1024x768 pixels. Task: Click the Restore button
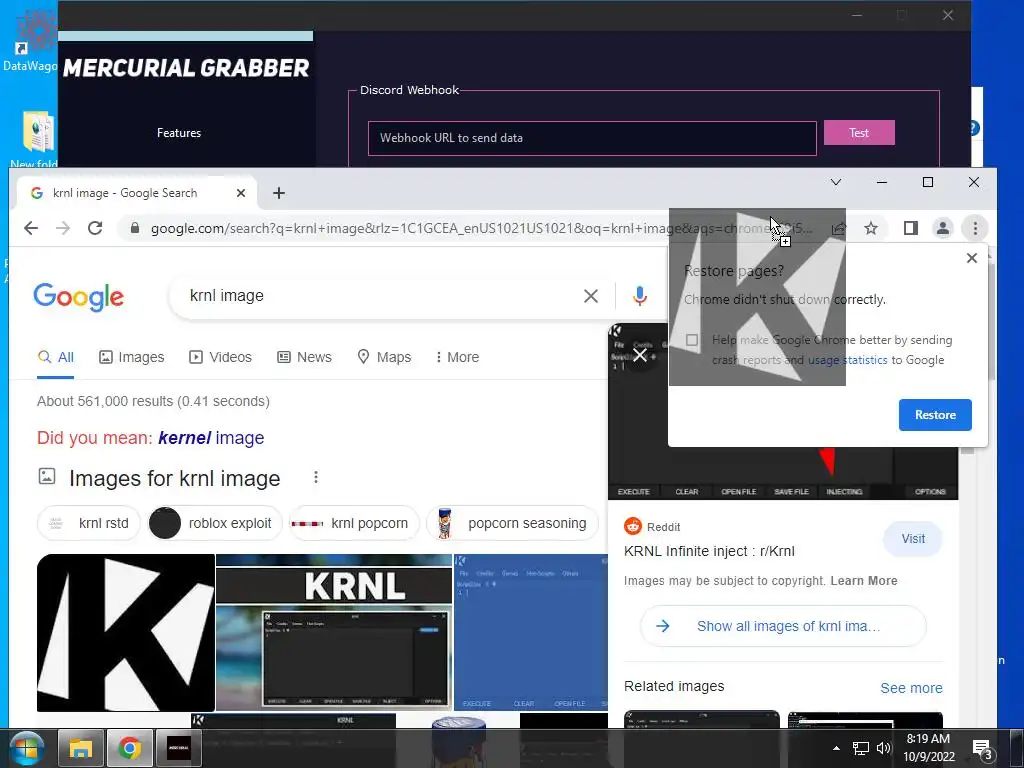point(935,415)
